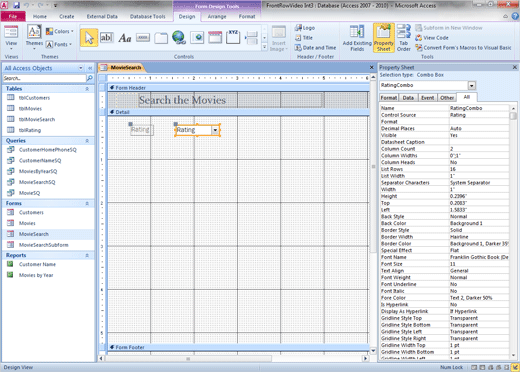The image size is (520, 372).
Task: Collapse the Forms group
Action: click(87, 204)
